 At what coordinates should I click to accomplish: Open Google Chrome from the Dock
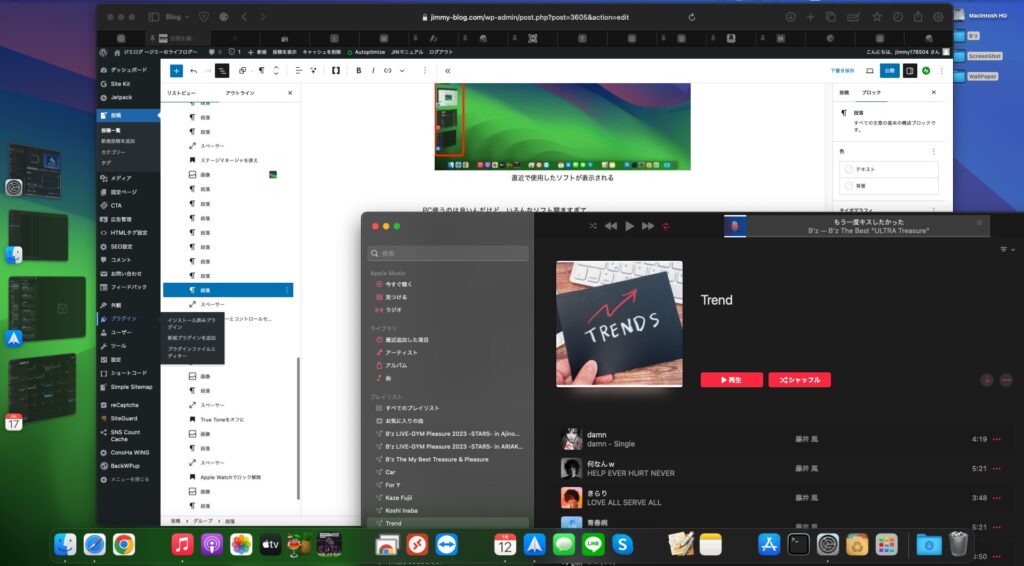(124, 544)
